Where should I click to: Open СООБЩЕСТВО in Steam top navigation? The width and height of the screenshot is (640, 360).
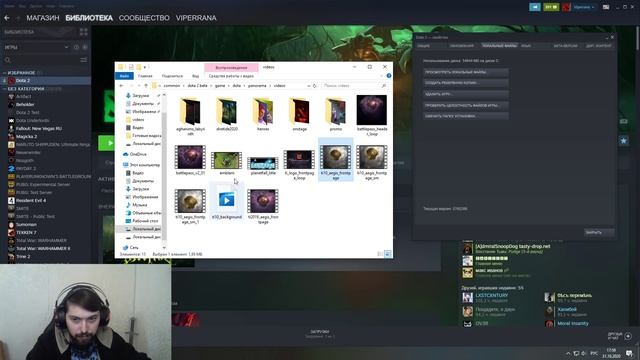click(144, 18)
